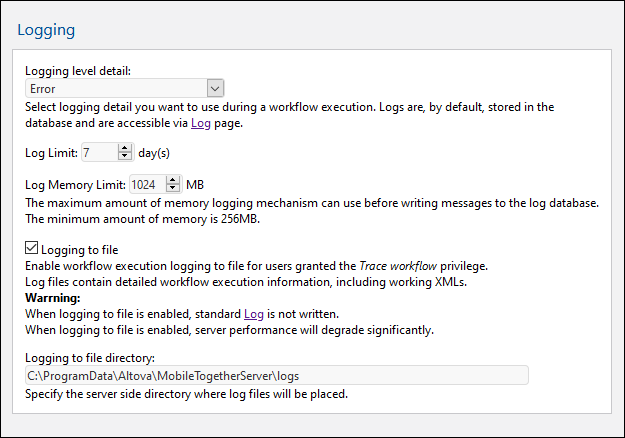Viewport: 625px width, 438px height.
Task: Click inside the Log Limit value field
Action: [x=98, y=153]
